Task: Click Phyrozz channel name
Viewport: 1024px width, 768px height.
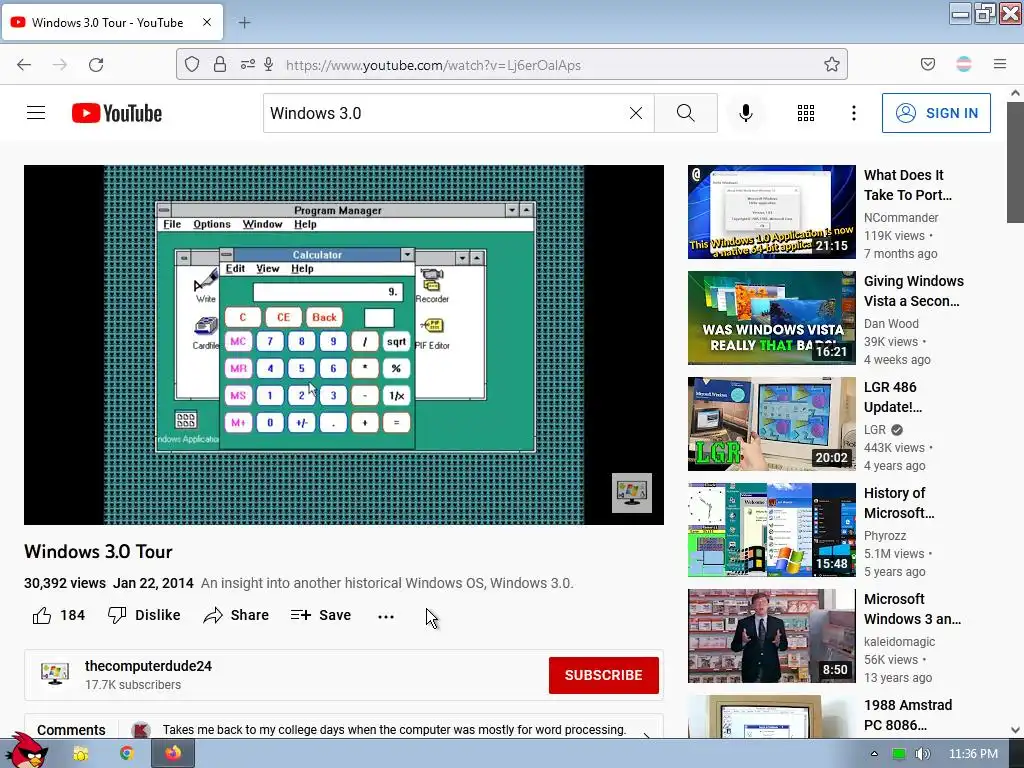Action: pyautogui.click(x=885, y=536)
